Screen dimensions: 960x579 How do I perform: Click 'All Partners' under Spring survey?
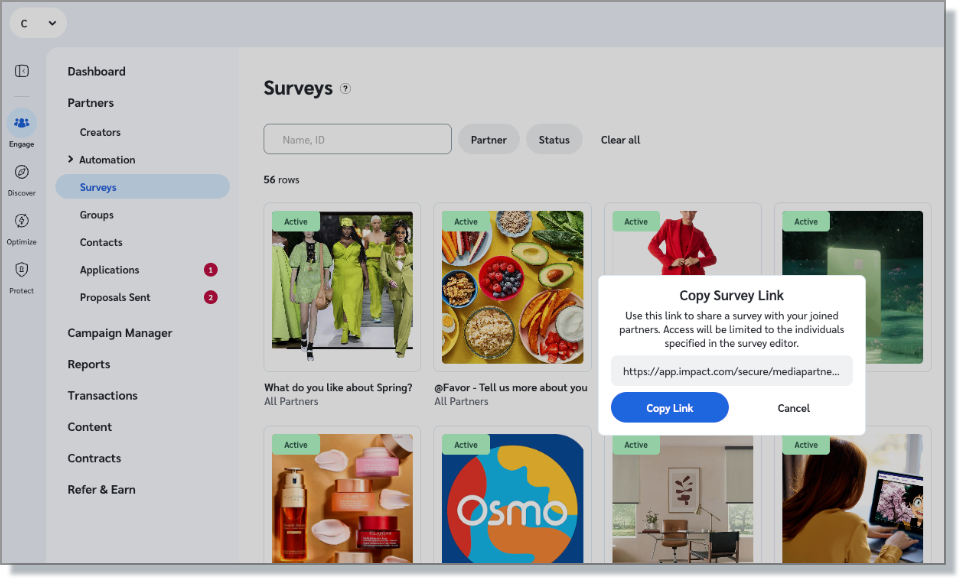click(291, 402)
